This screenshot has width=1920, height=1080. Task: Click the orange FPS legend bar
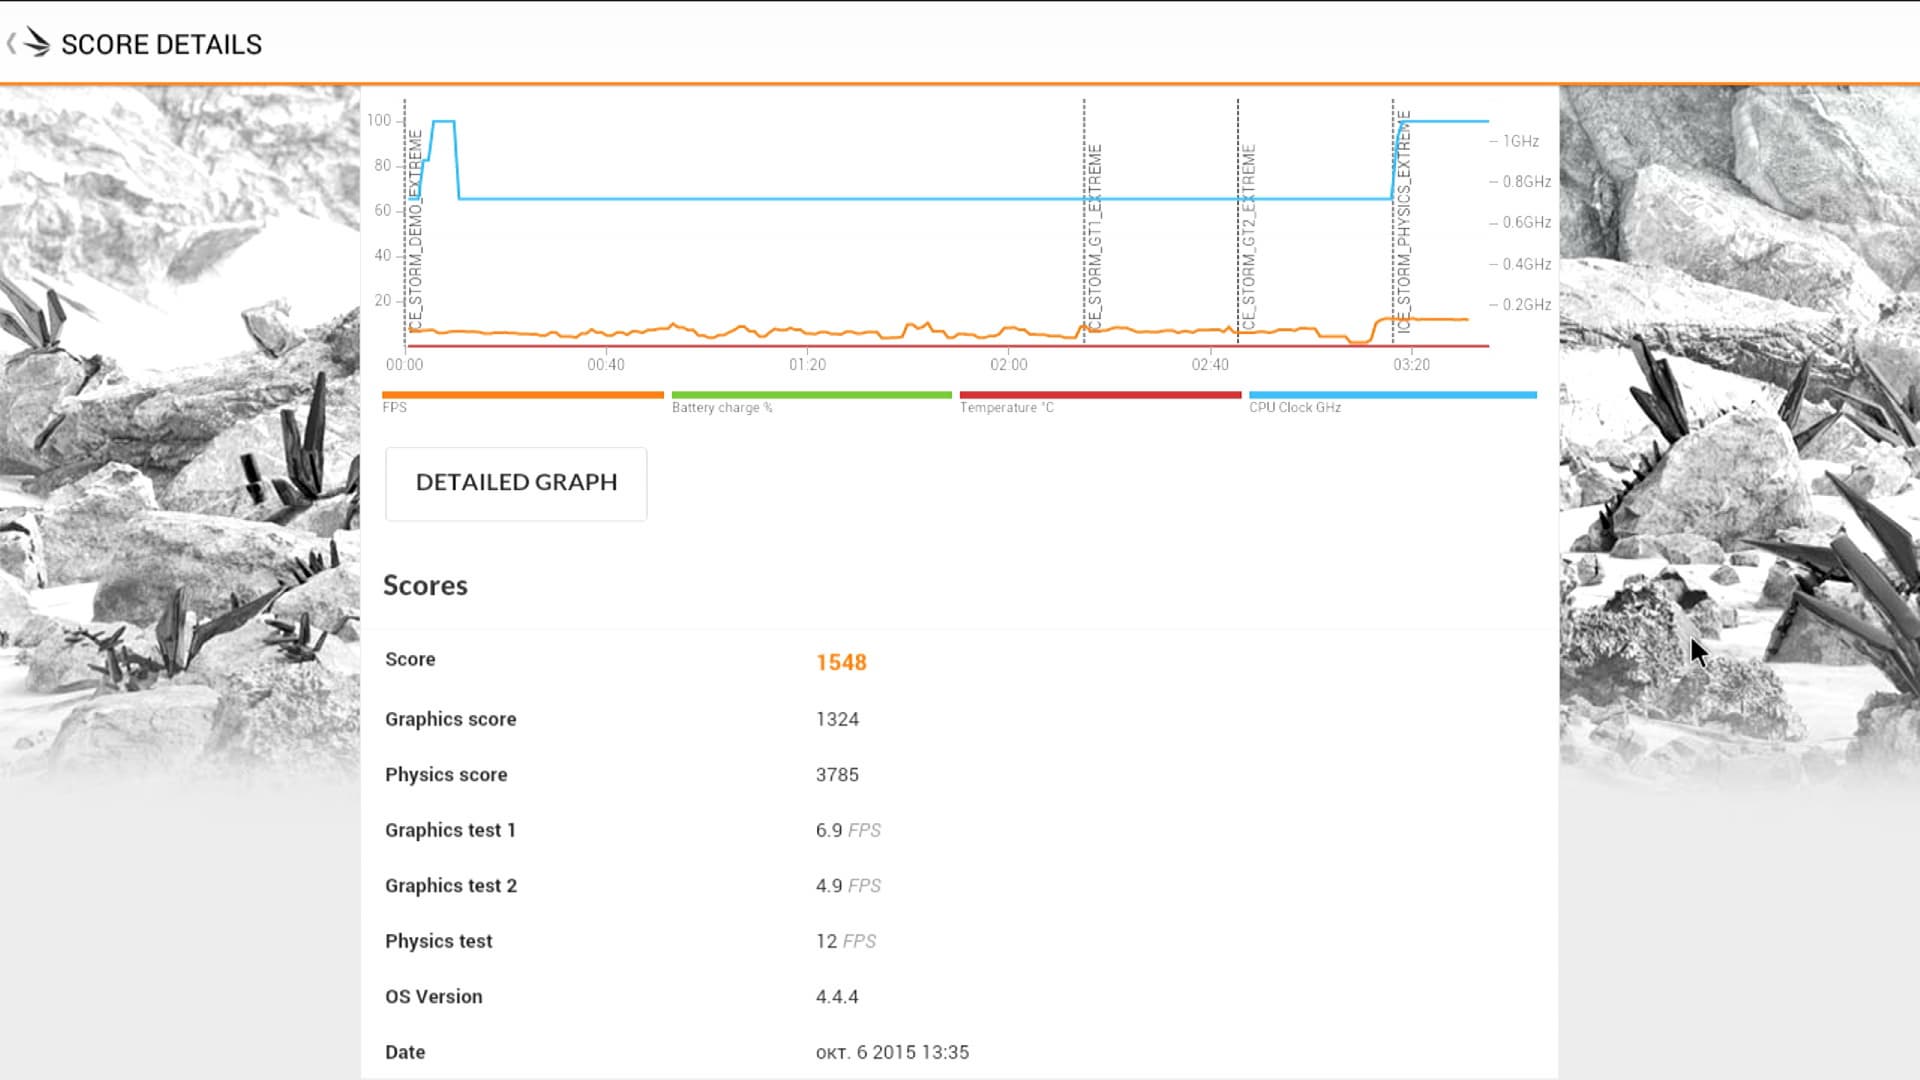pos(522,395)
